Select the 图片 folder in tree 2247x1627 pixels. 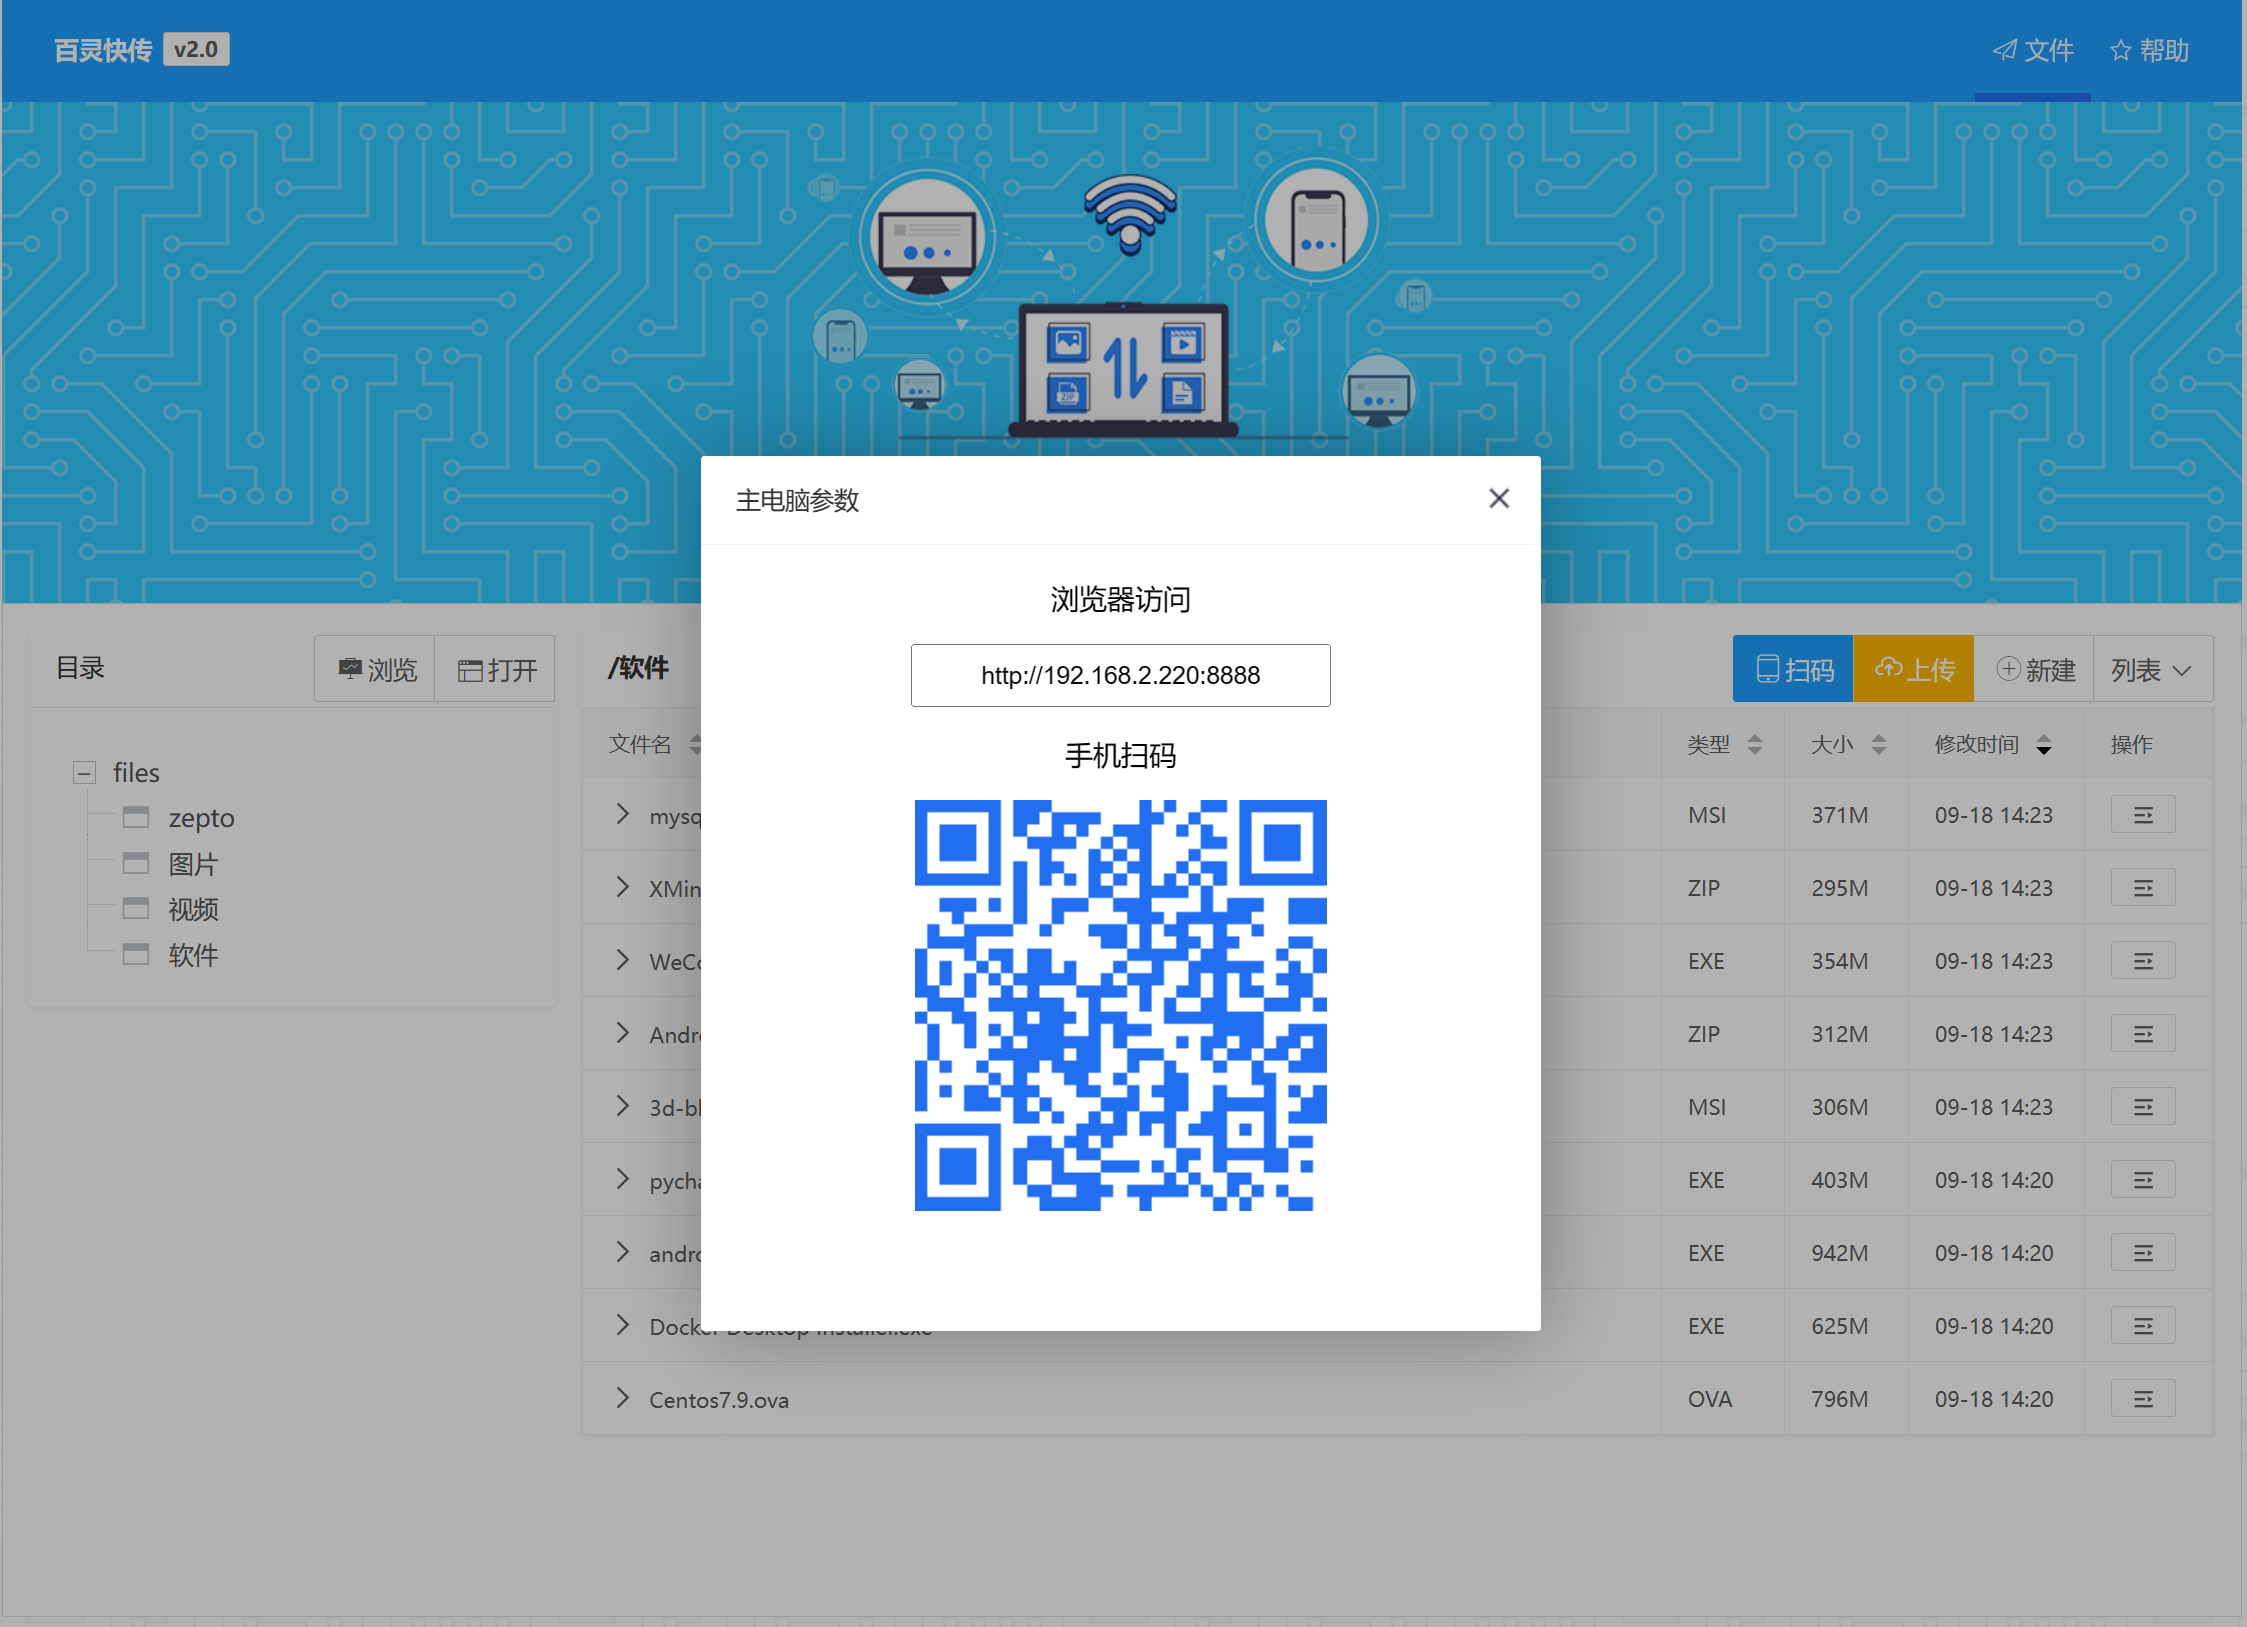(192, 864)
